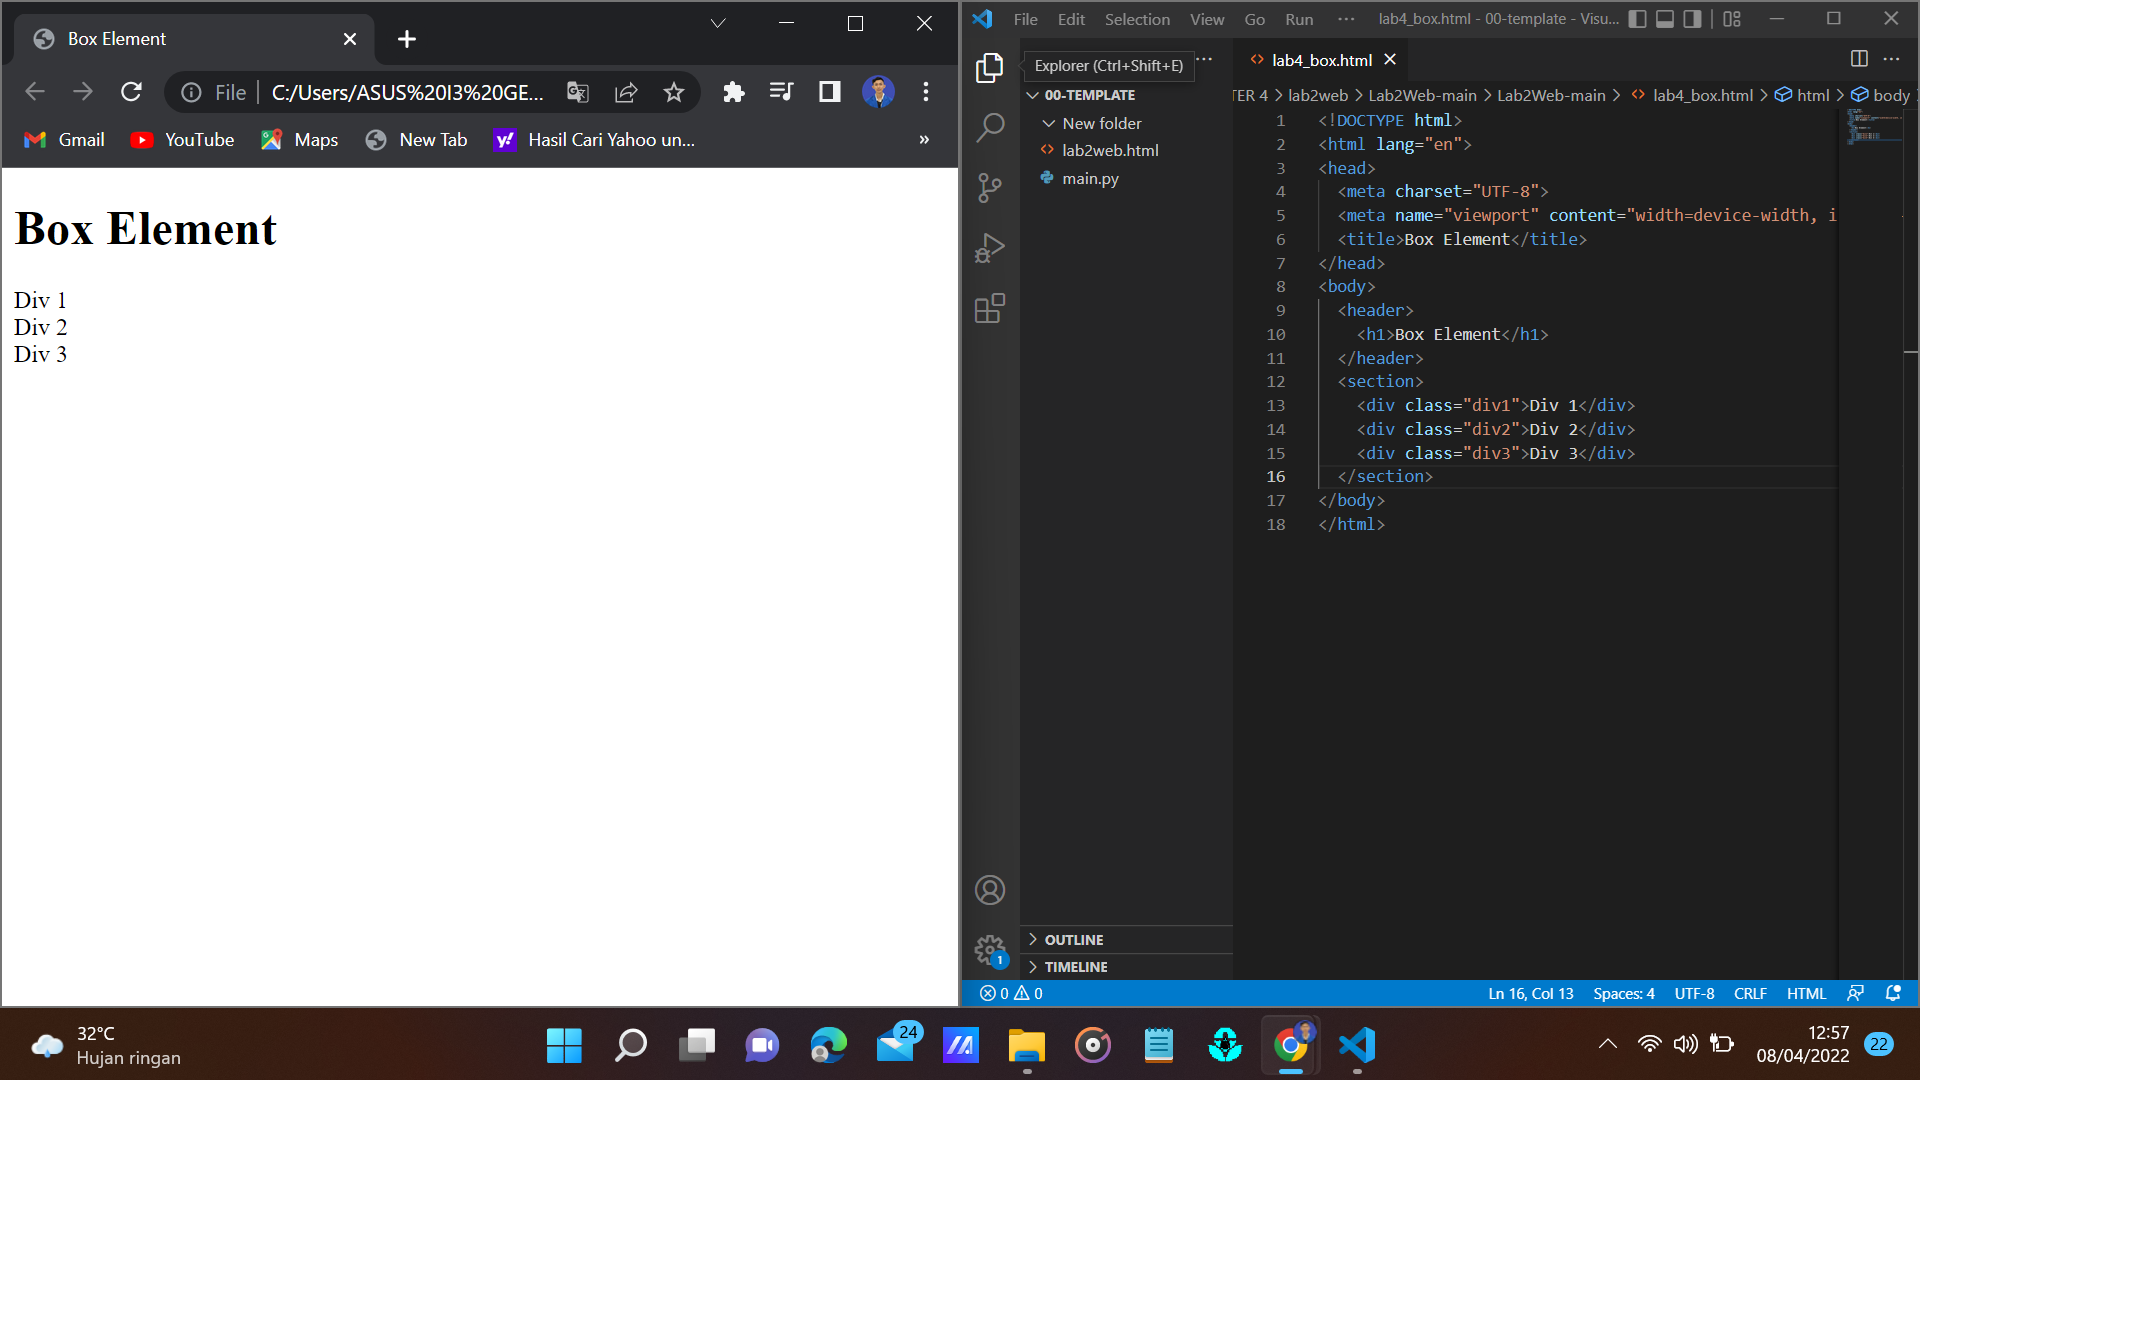Screen dimensions: 2140x1338
Task: Open the Edit menu in VS Code
Action: tap(1071, 19)
